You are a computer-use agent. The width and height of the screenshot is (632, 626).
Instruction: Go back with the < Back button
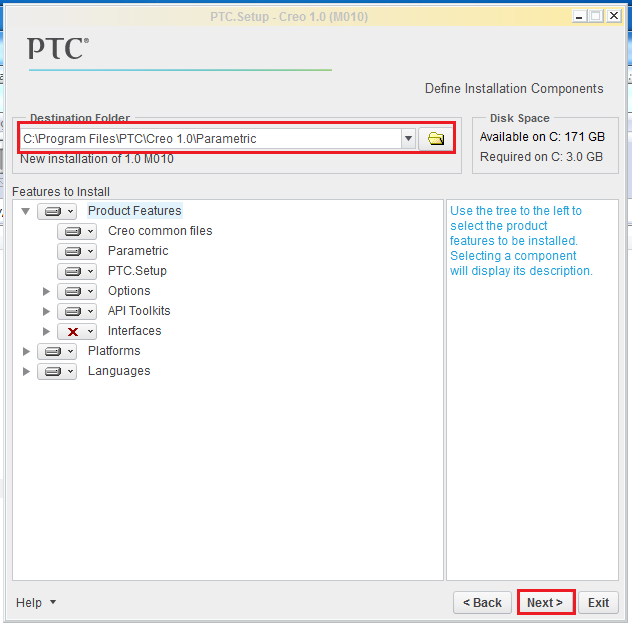tap(482, 603)
